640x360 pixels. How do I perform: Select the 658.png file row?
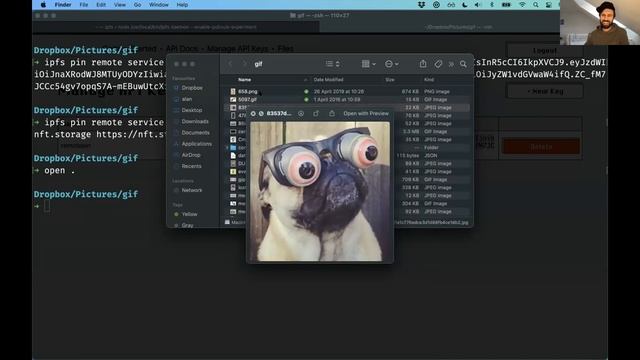click(x=347, y=91)
